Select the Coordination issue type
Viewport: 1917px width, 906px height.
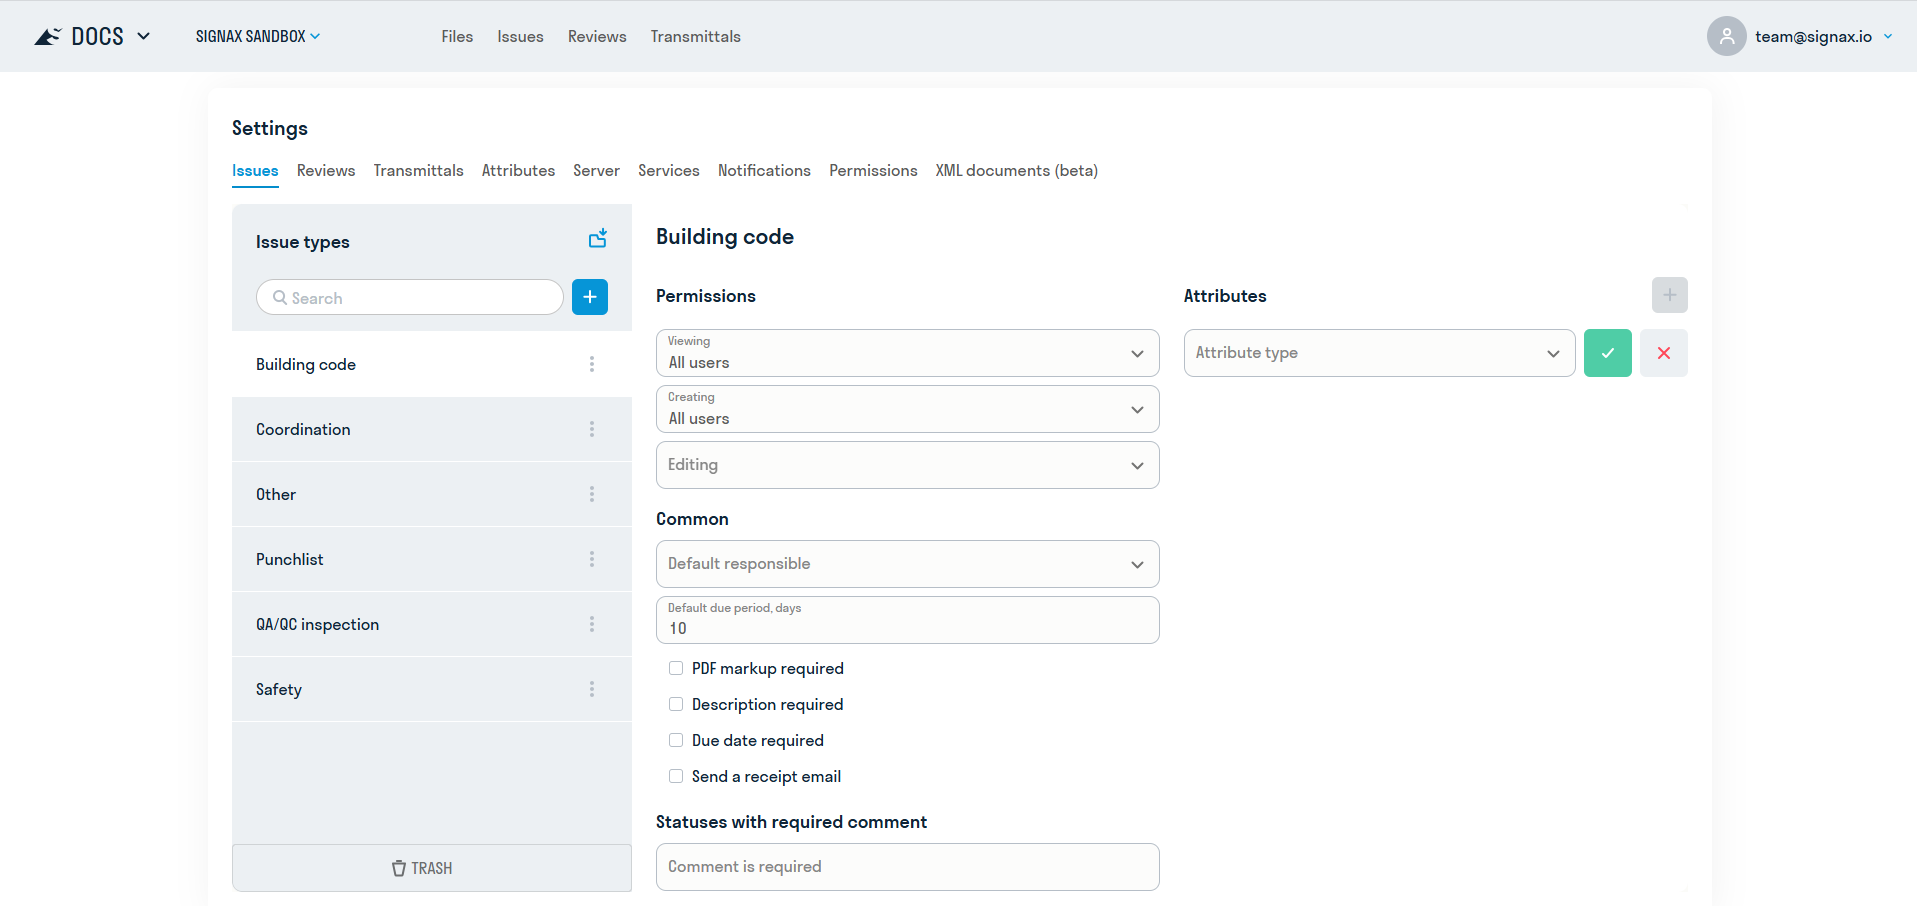tap(432, 429)
